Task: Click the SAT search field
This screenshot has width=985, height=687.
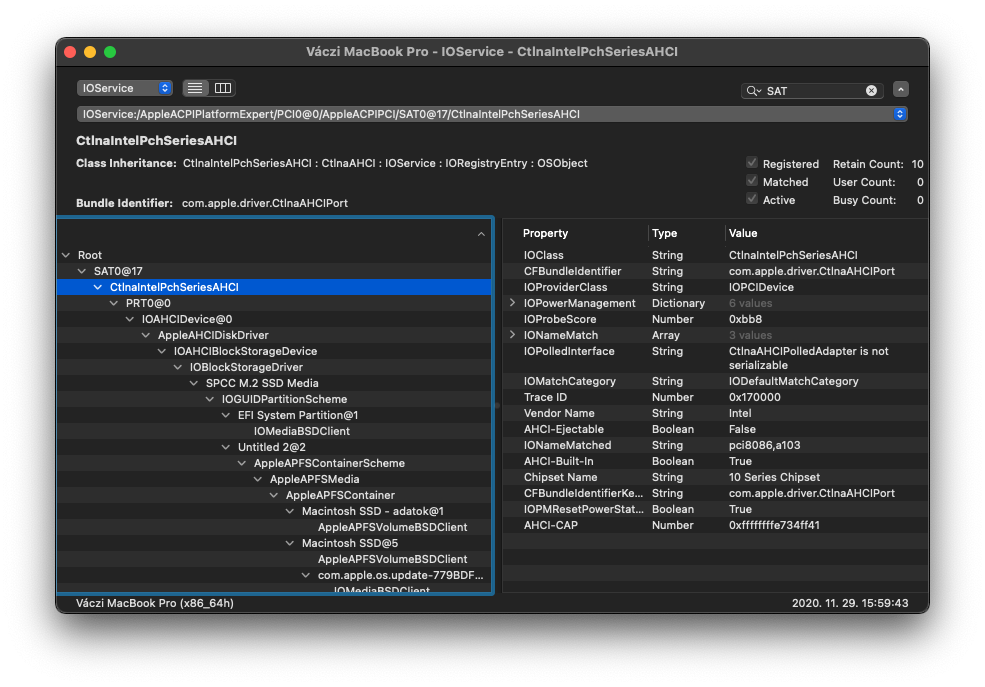Action: 812,90
